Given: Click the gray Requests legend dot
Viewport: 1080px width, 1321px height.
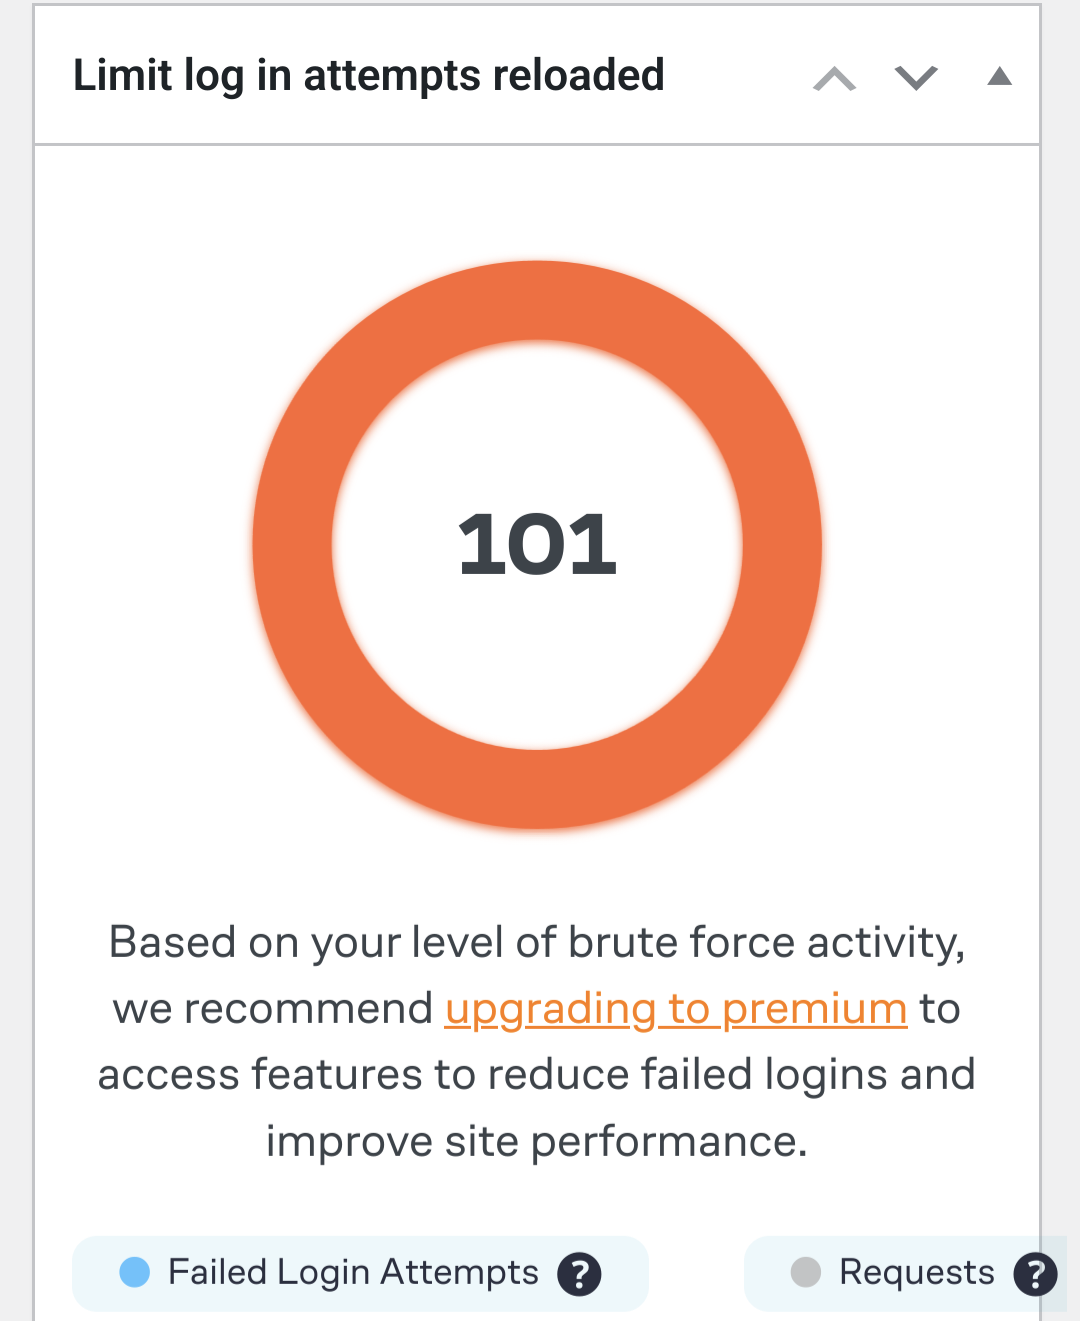Looking at the screenshot, I should (x=806, y=1272).
